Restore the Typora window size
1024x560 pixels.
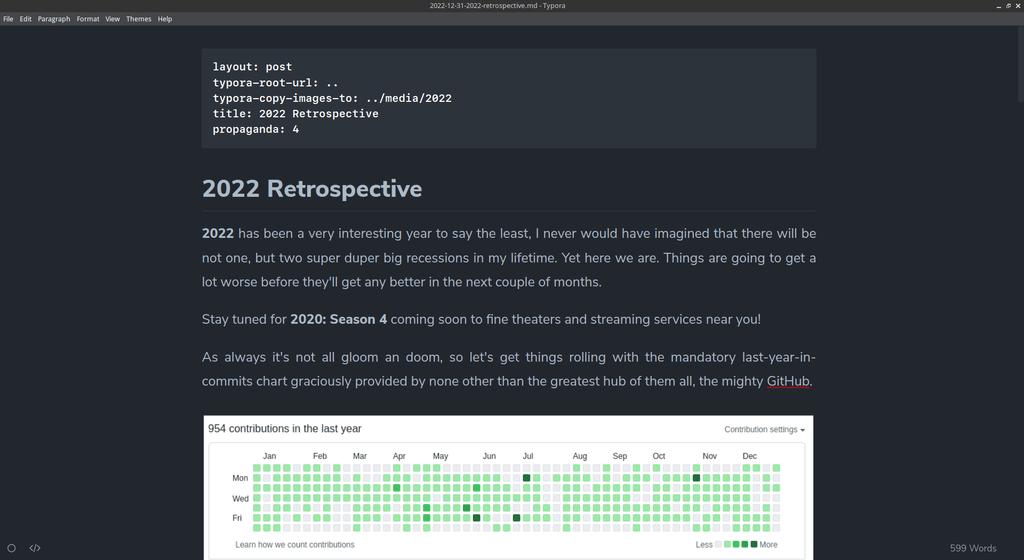pos(1008,6)
